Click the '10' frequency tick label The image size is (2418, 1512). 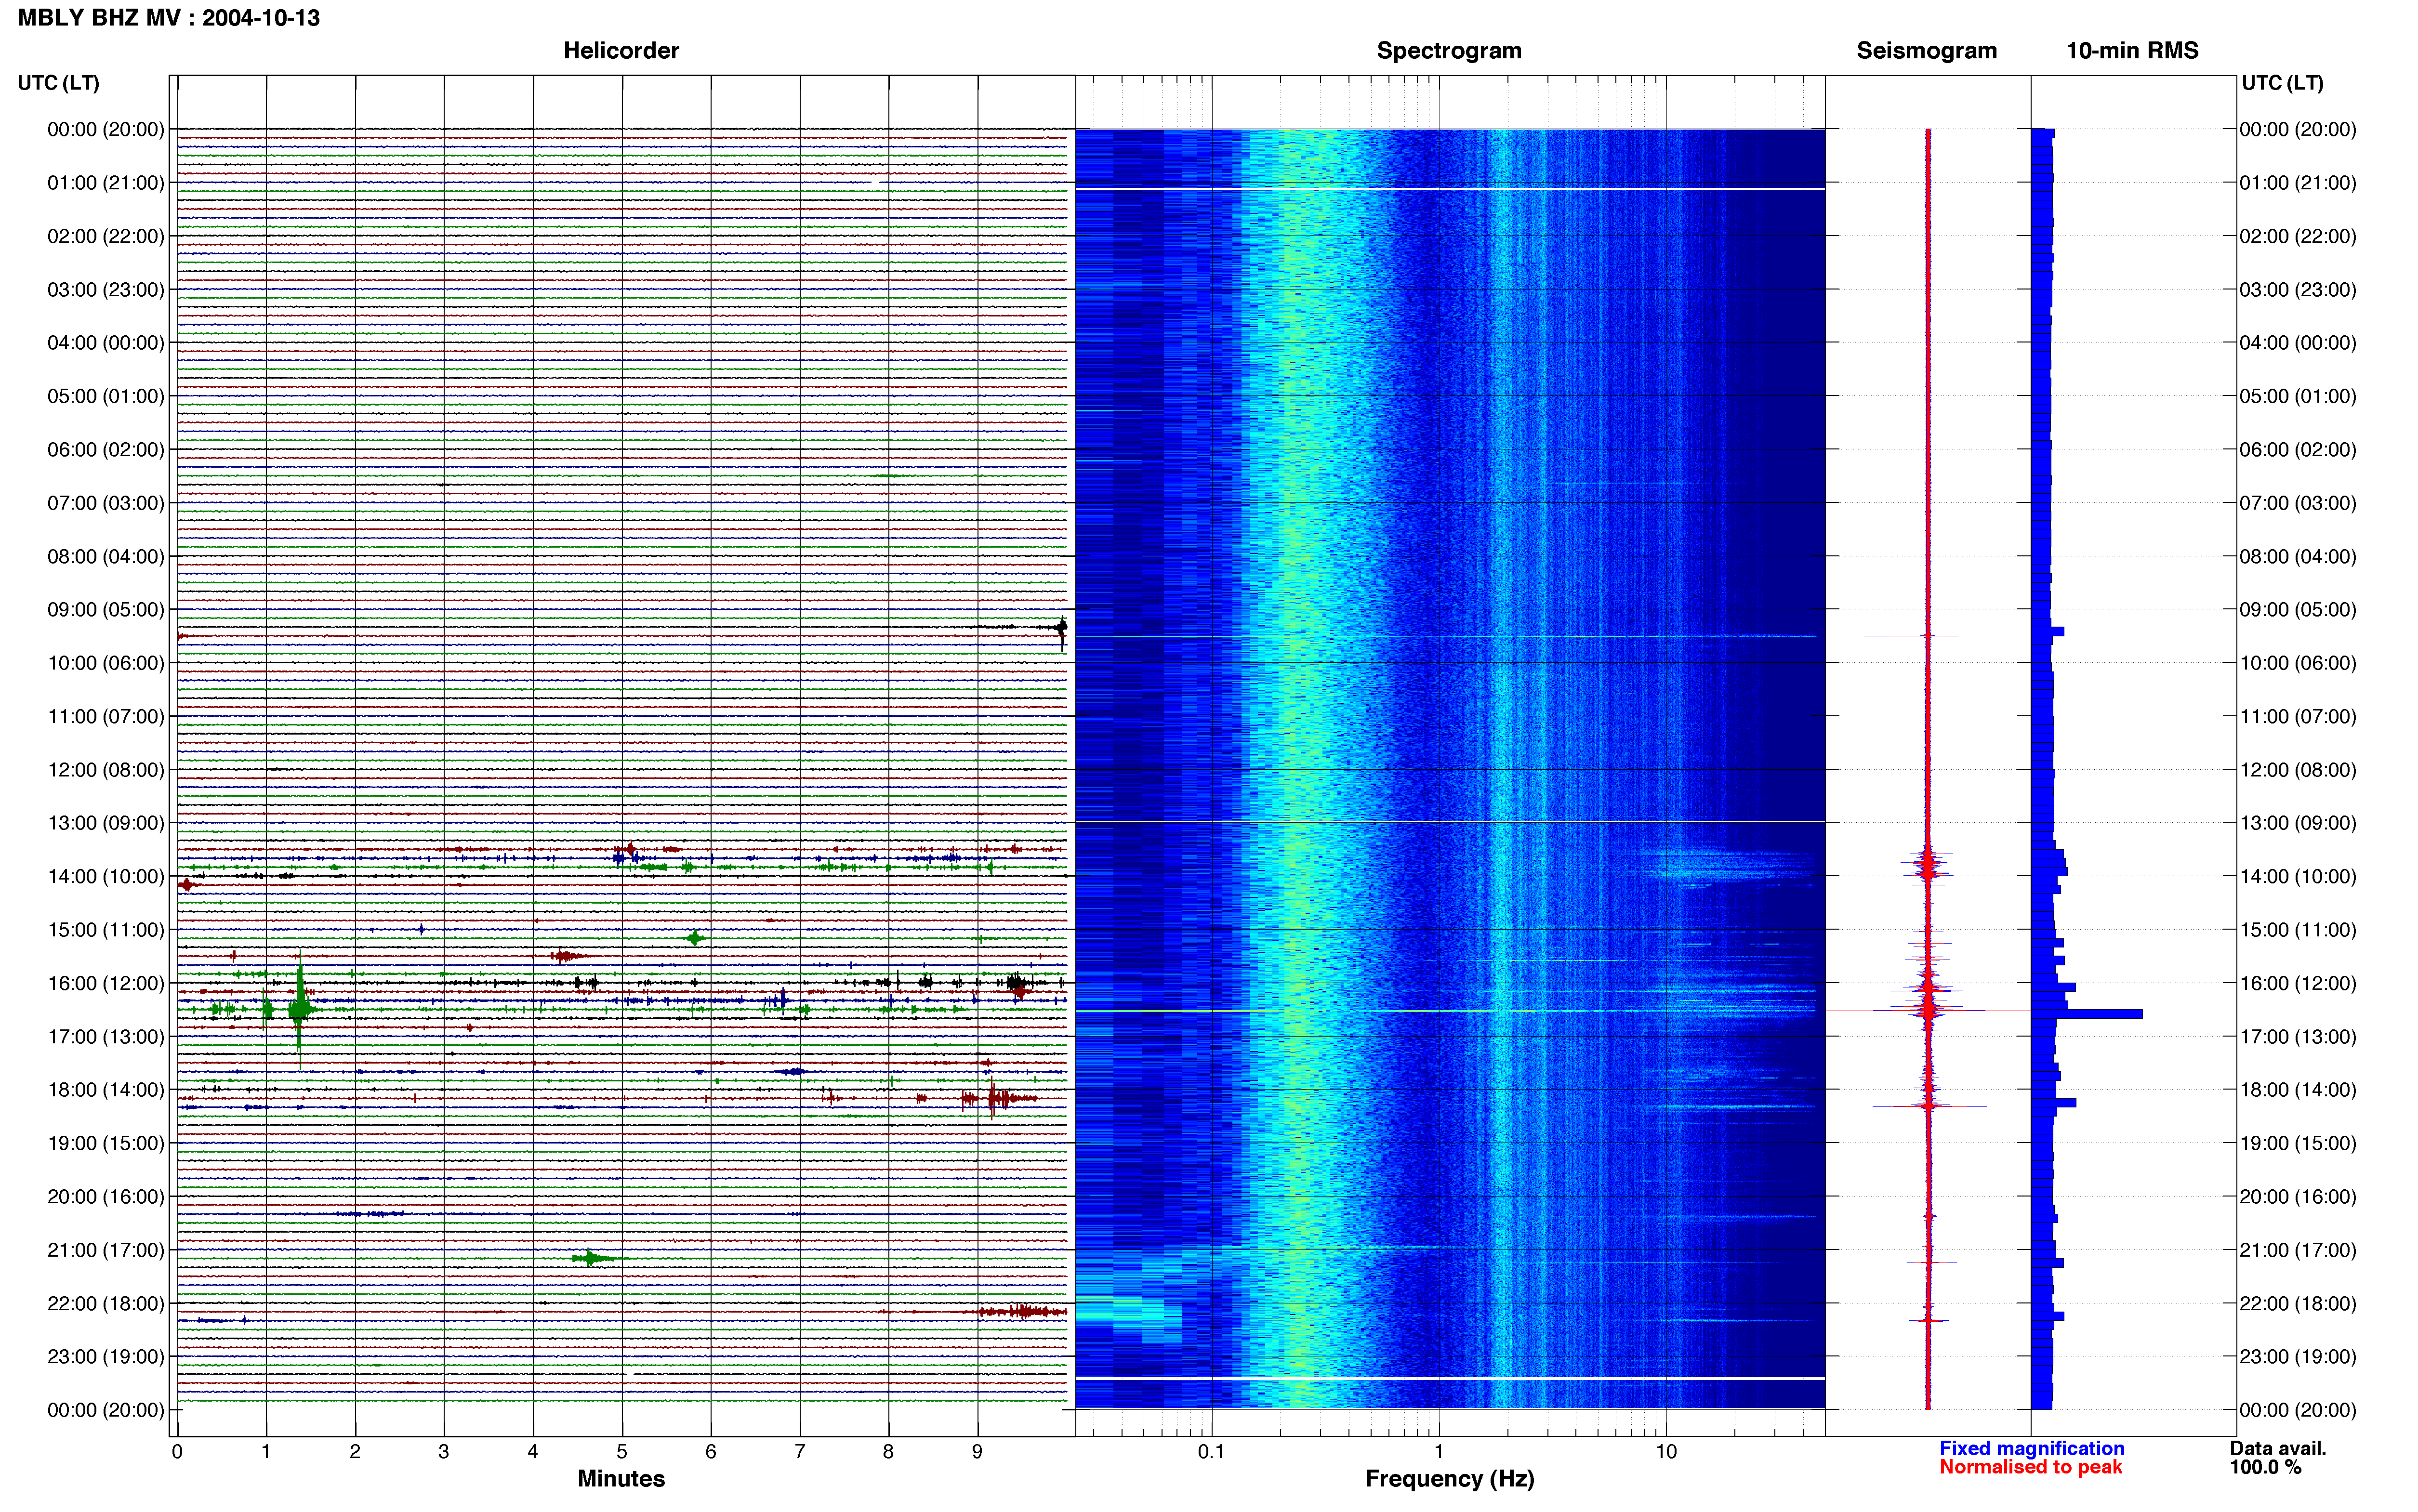(x=1666, y=1451)
